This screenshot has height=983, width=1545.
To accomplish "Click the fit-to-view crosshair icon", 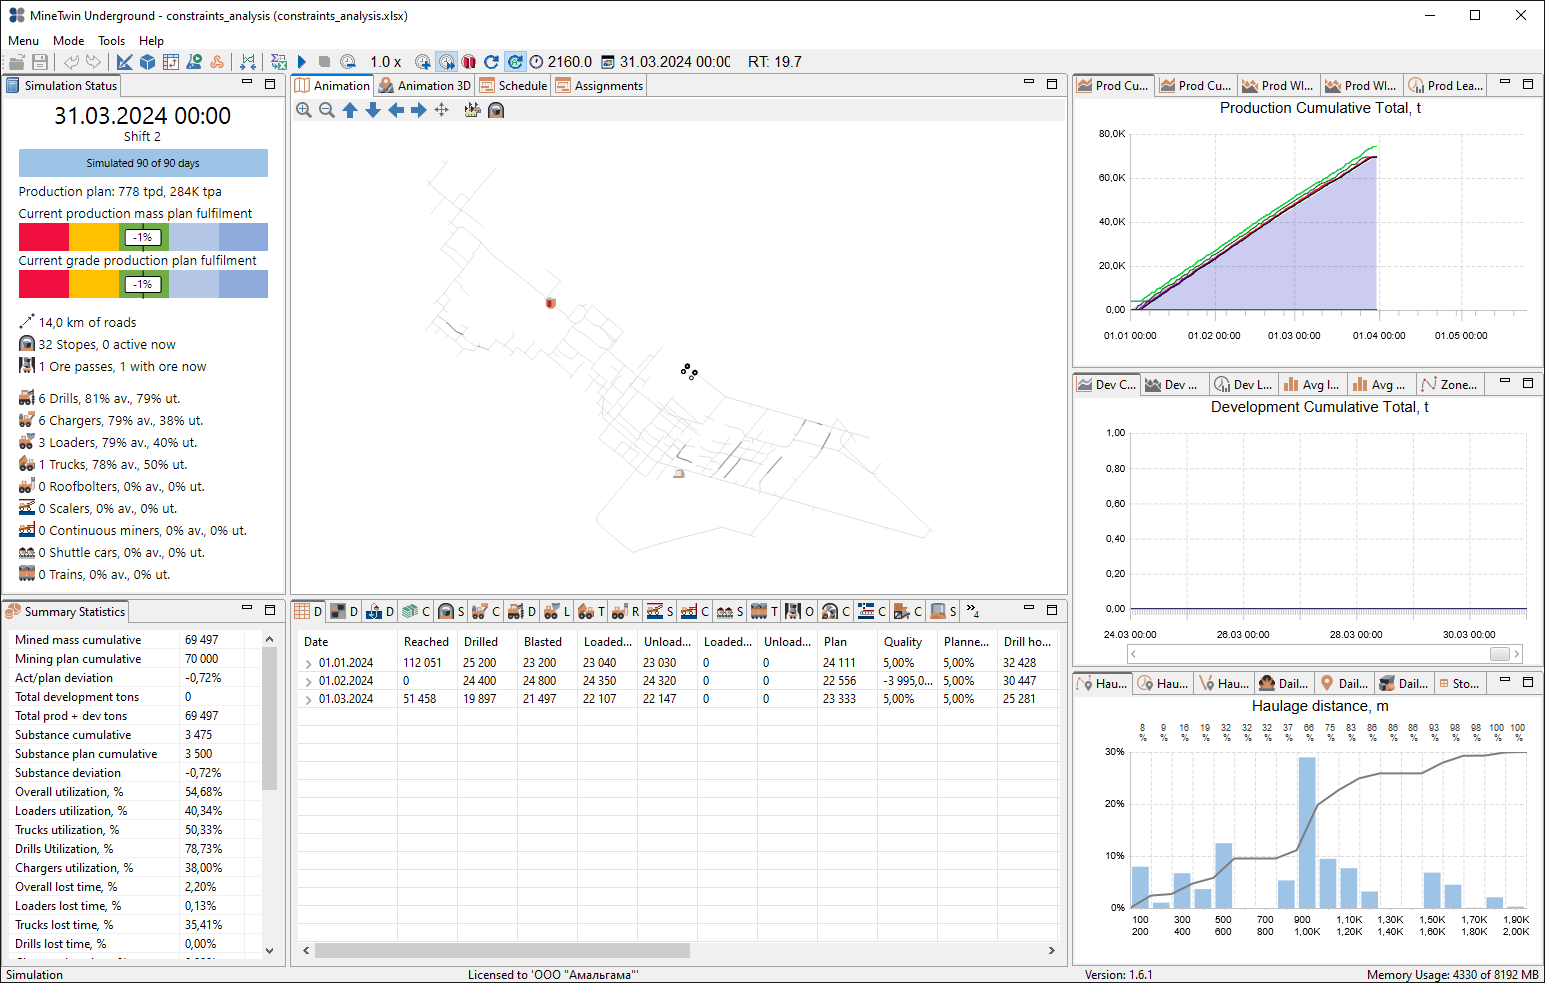I will coord(442,110).
